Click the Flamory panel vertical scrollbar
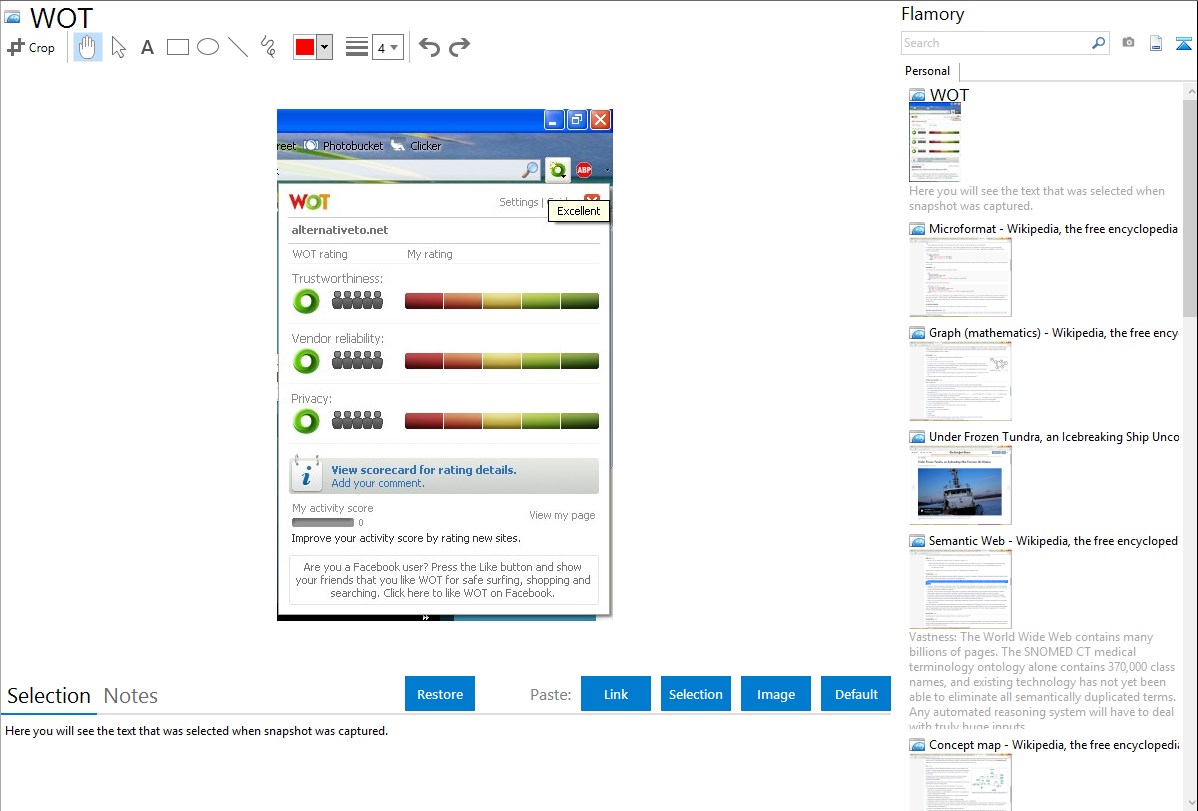1198x811 pixels. [x=1190, y=207]
